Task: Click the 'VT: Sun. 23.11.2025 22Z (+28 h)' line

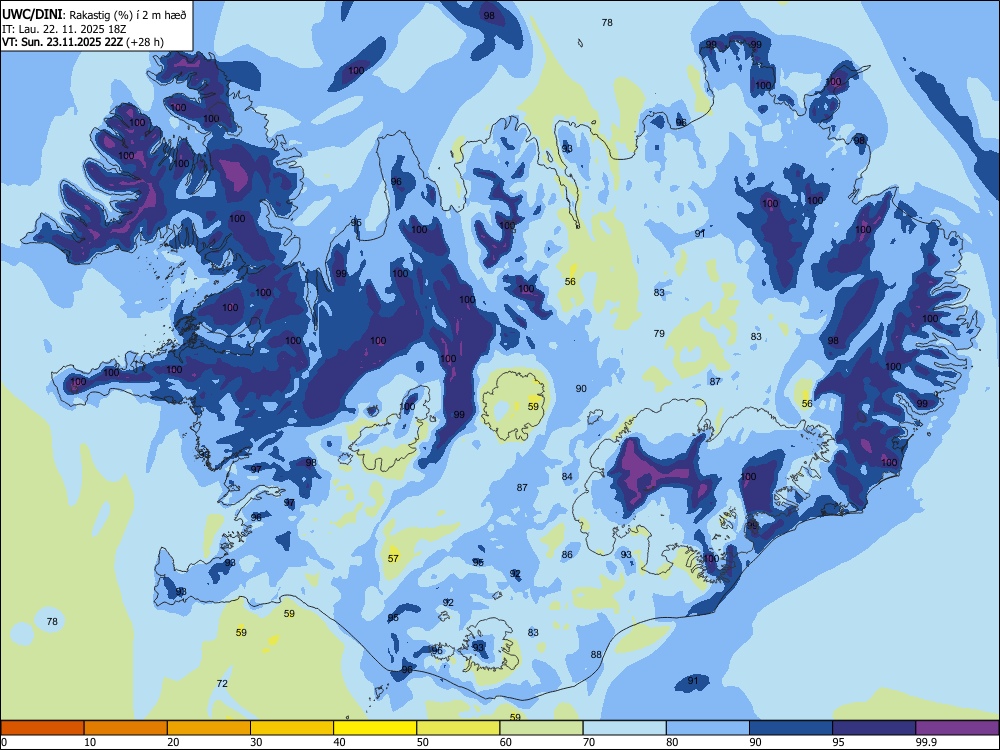Action: [x=83, y=42]
